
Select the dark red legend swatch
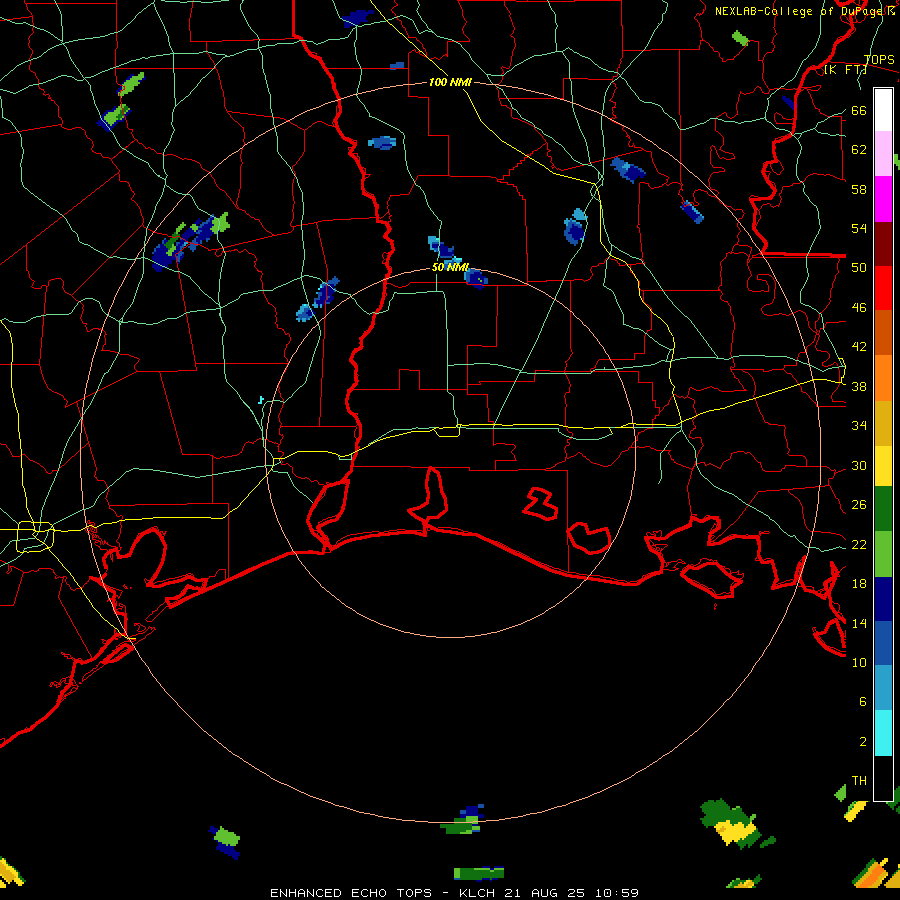coord(883,244)
